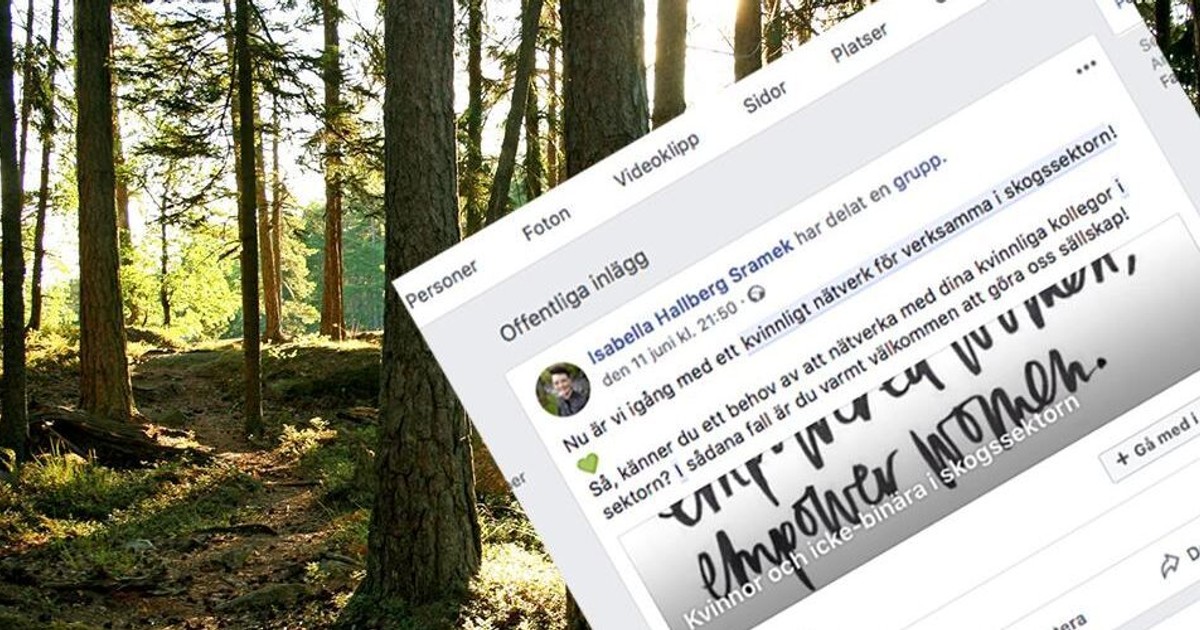Click the plus sign on Gå med button
This screenshot has height=630, width=1200.
point(1122,458)
